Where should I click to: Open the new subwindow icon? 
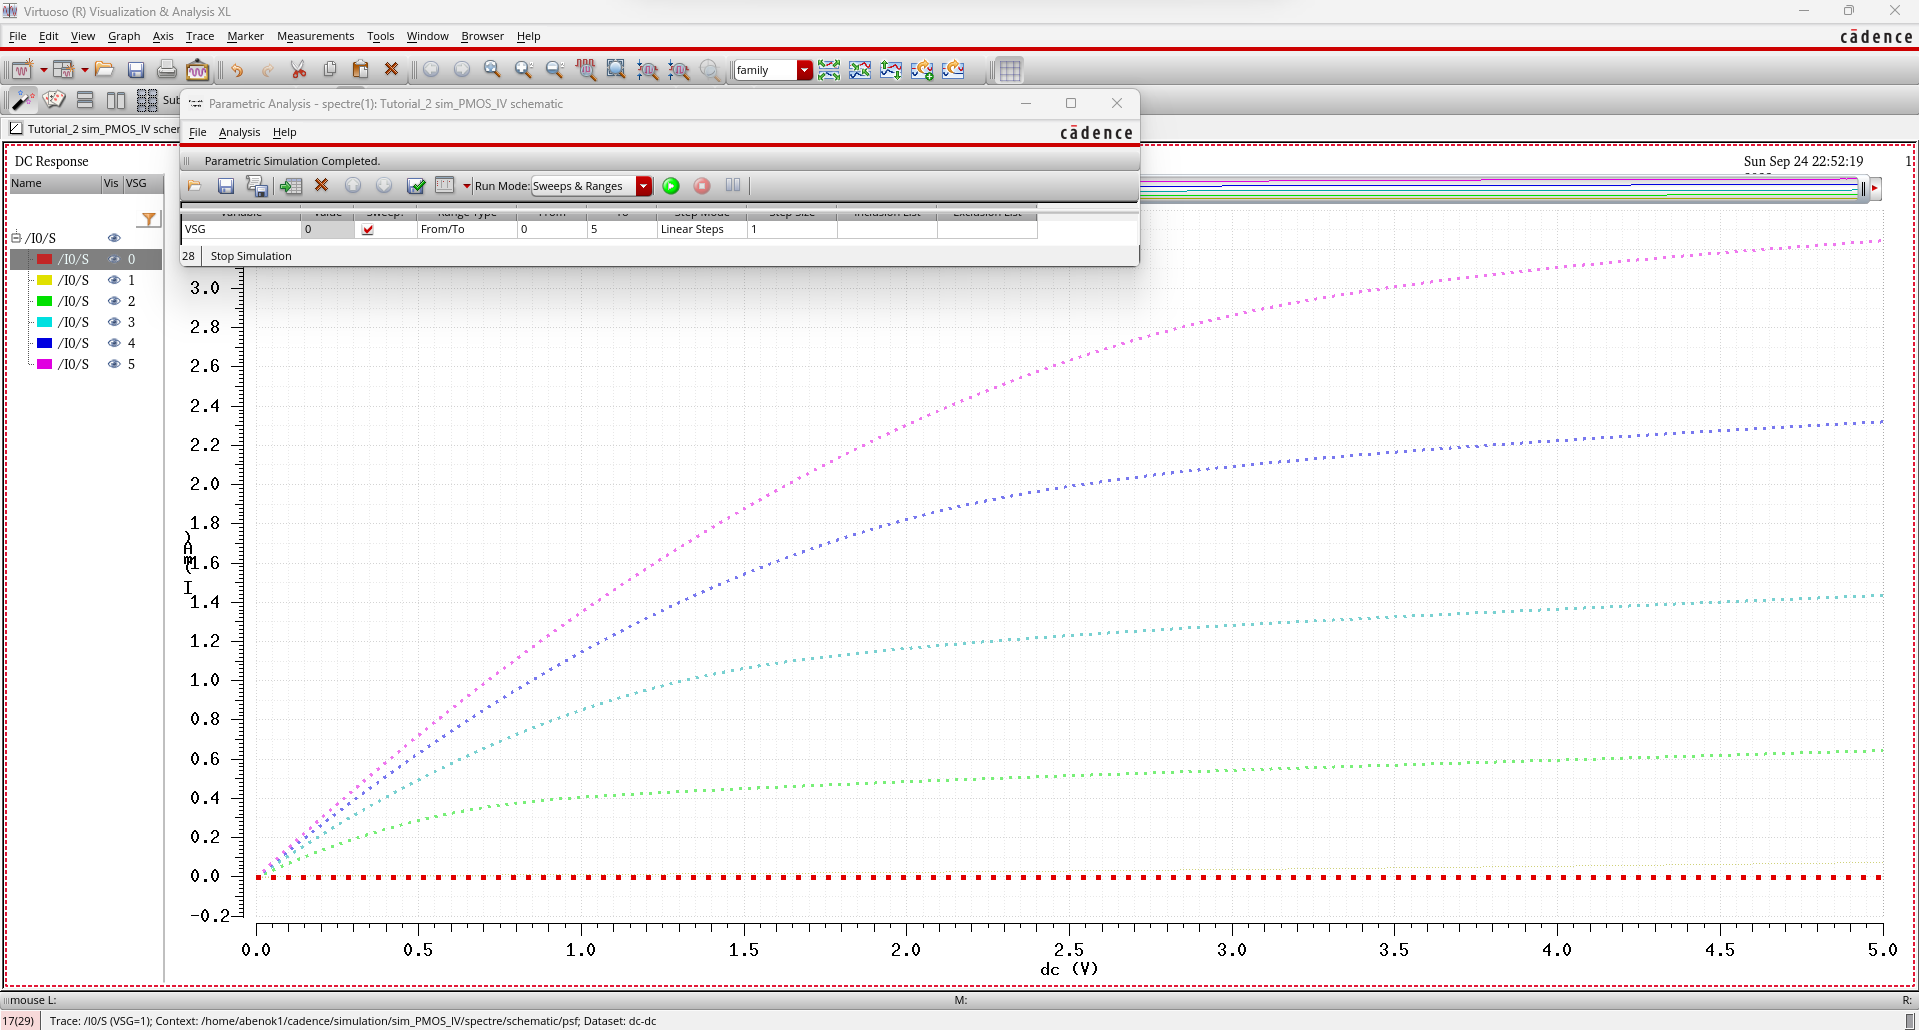(63, 70)
